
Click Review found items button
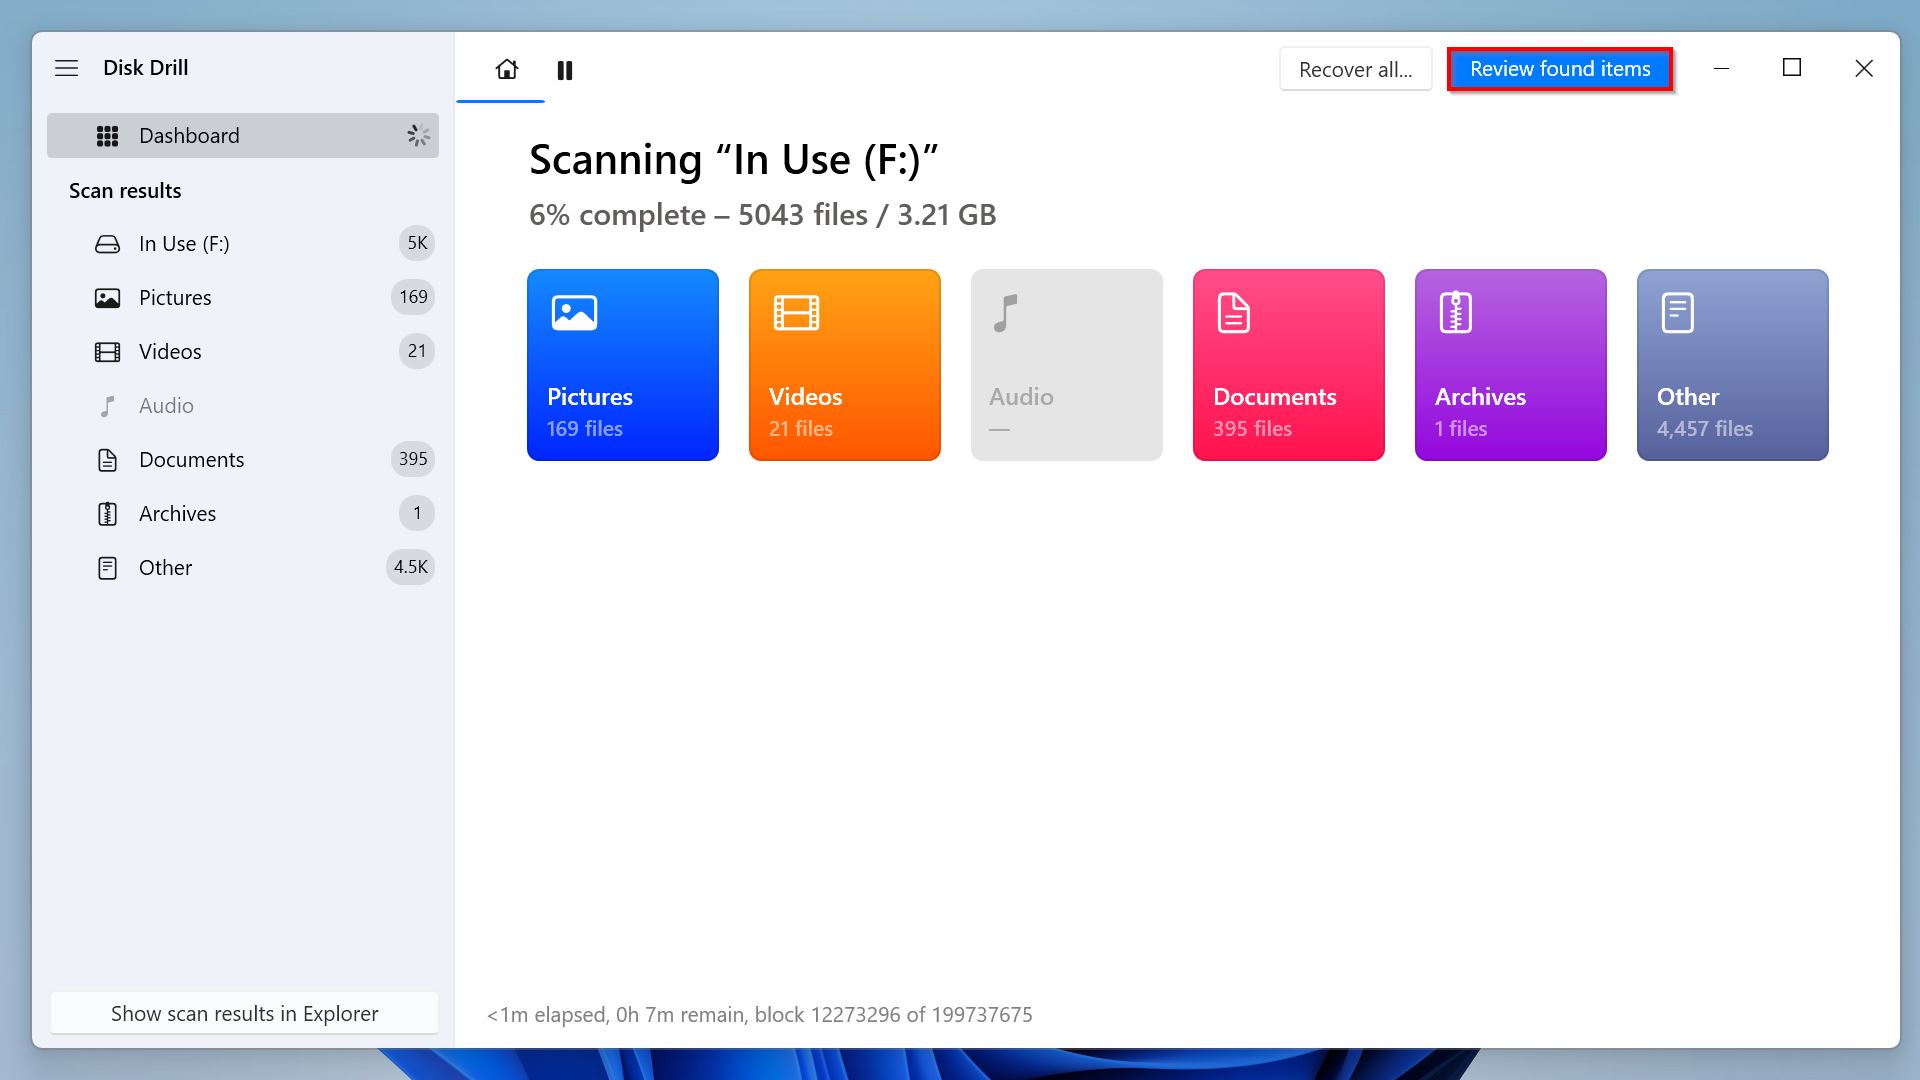1561,67
